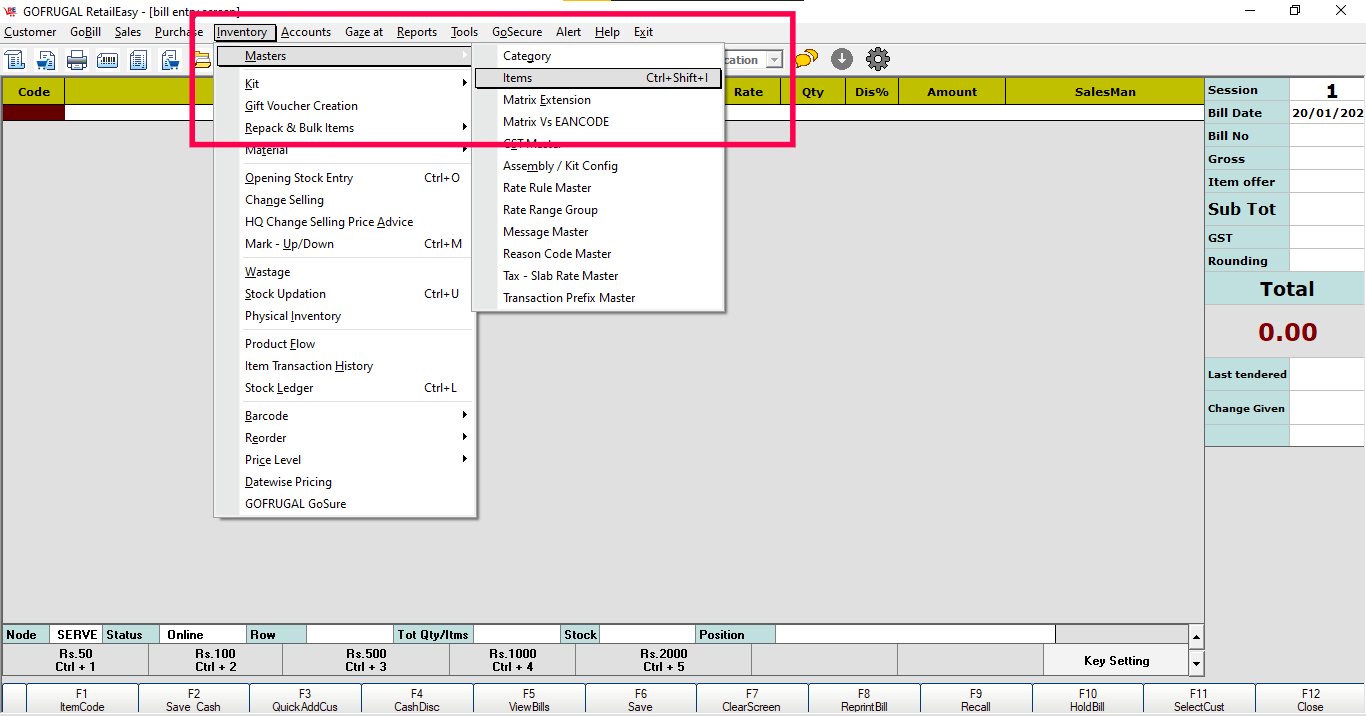The image size is (1366, 716).
Task: Click scroll up arrow beside Key Setting
Action: [1196, 637]
